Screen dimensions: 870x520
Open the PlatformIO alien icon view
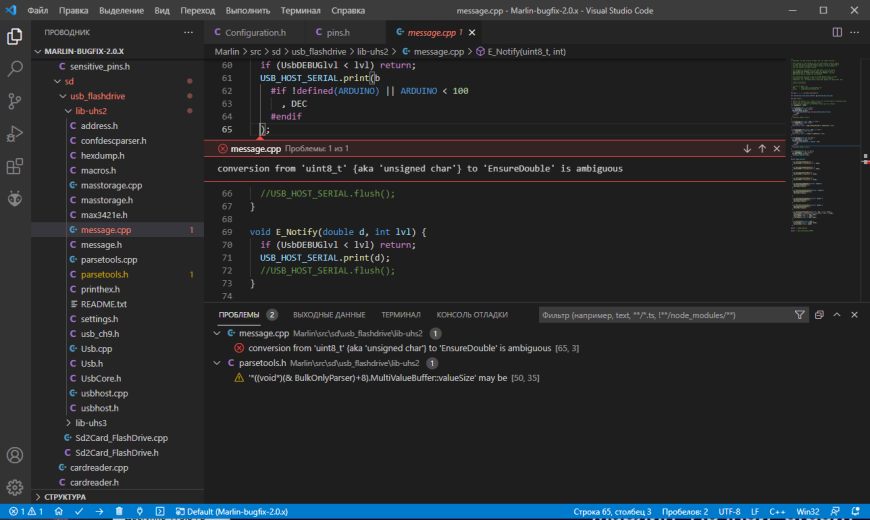[x=15, y=198]
